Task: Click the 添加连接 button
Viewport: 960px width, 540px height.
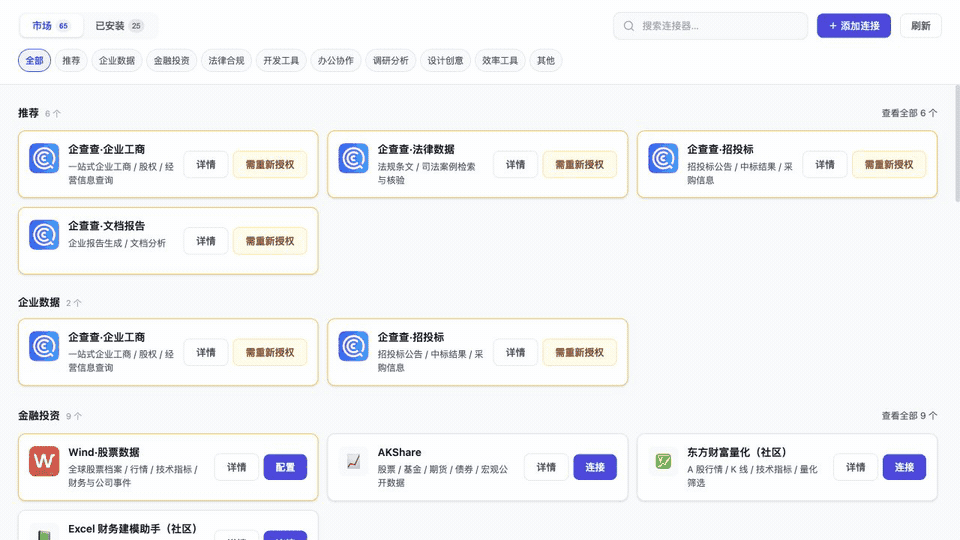Action: coord(853,26)
